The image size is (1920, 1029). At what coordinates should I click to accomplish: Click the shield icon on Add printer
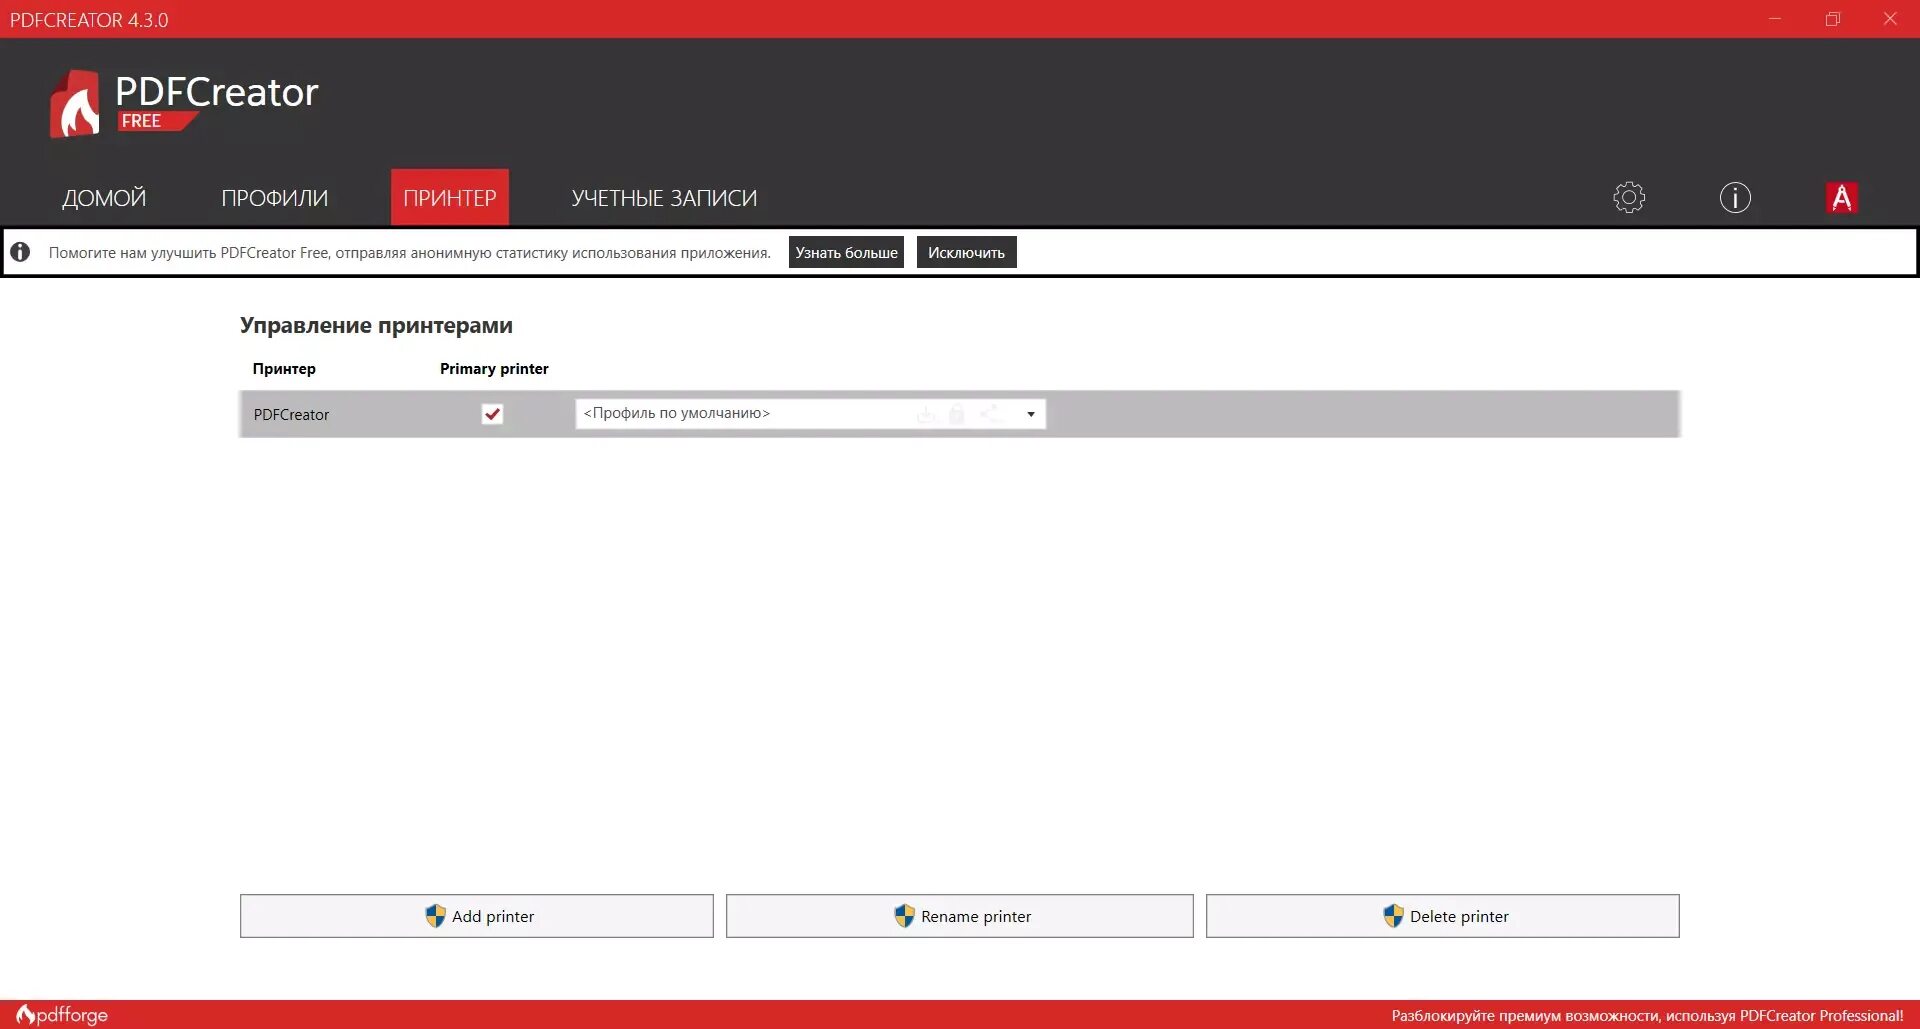(x=435, y=916)
